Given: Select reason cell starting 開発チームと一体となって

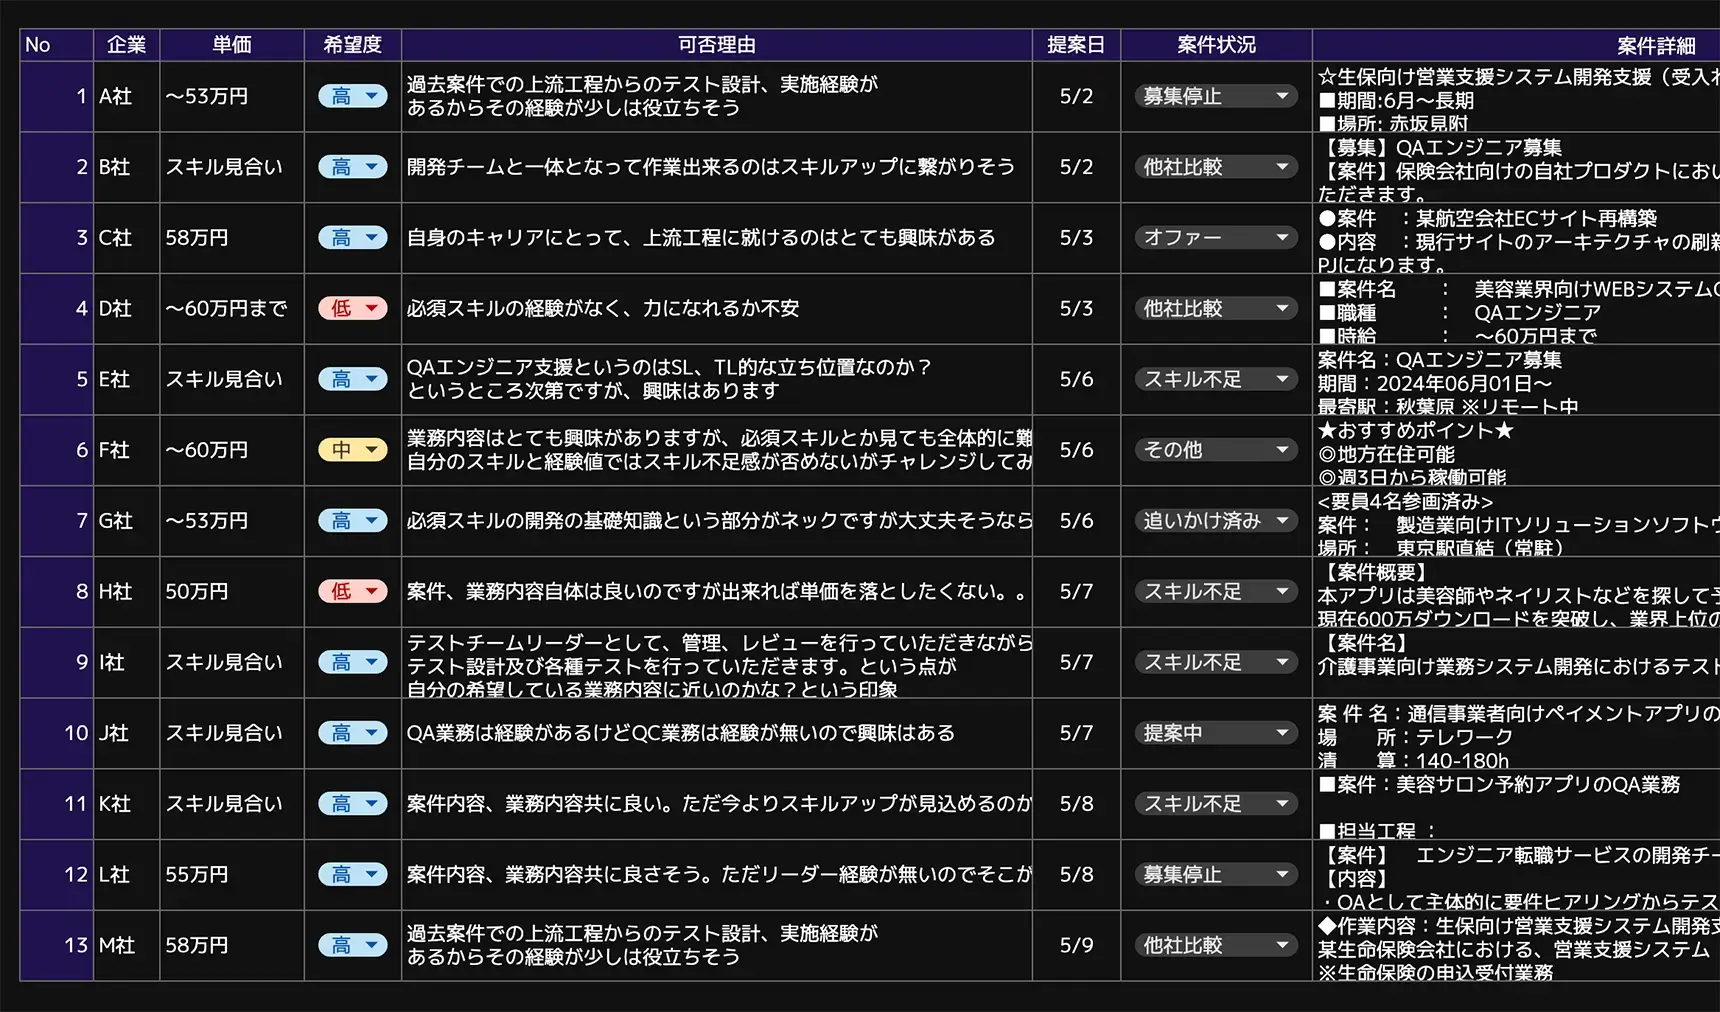Looking at the screenshot, I should click(717, 167).
